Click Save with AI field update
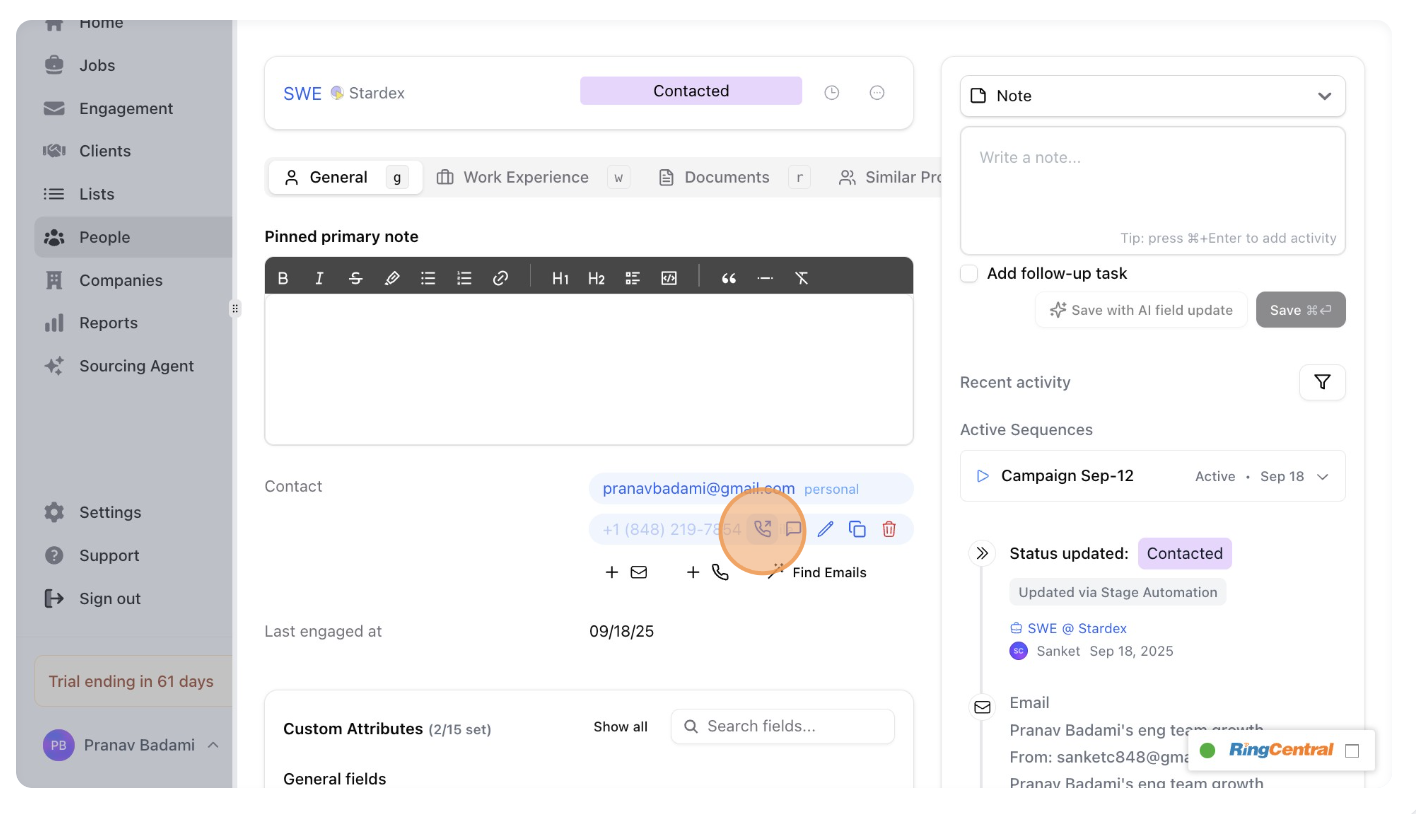1416x814 pixels. tap(1141, 310)
